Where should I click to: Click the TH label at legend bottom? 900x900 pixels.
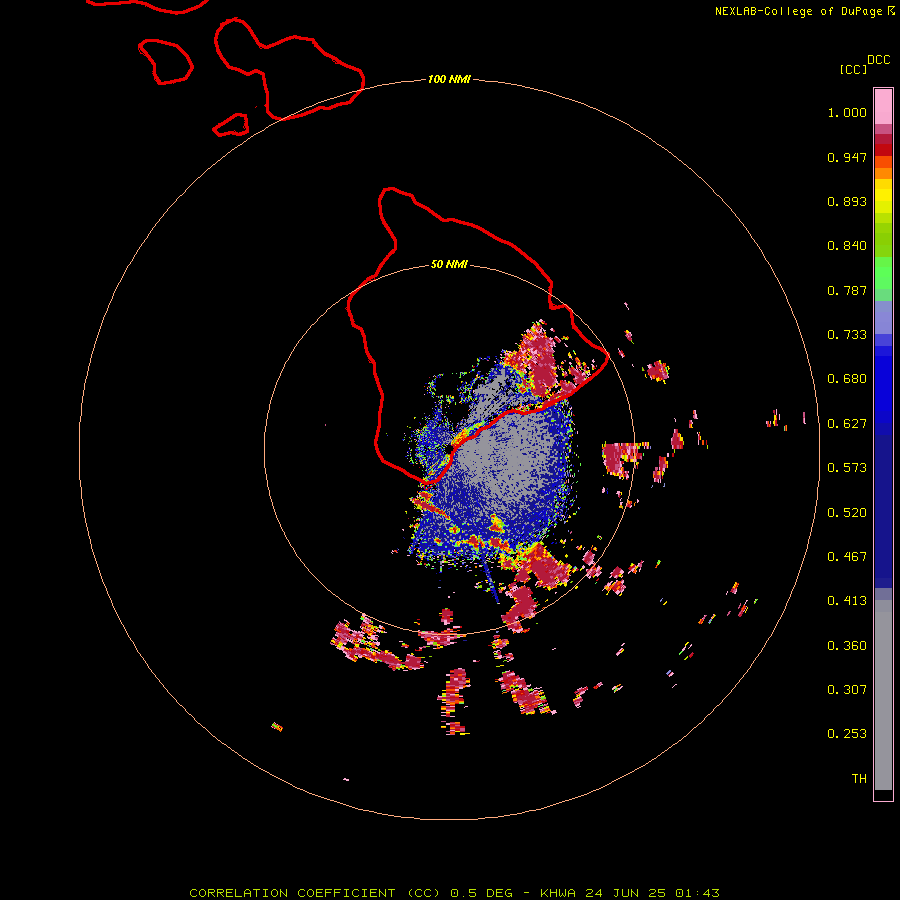pyautogui.click(x=859, y=779)
